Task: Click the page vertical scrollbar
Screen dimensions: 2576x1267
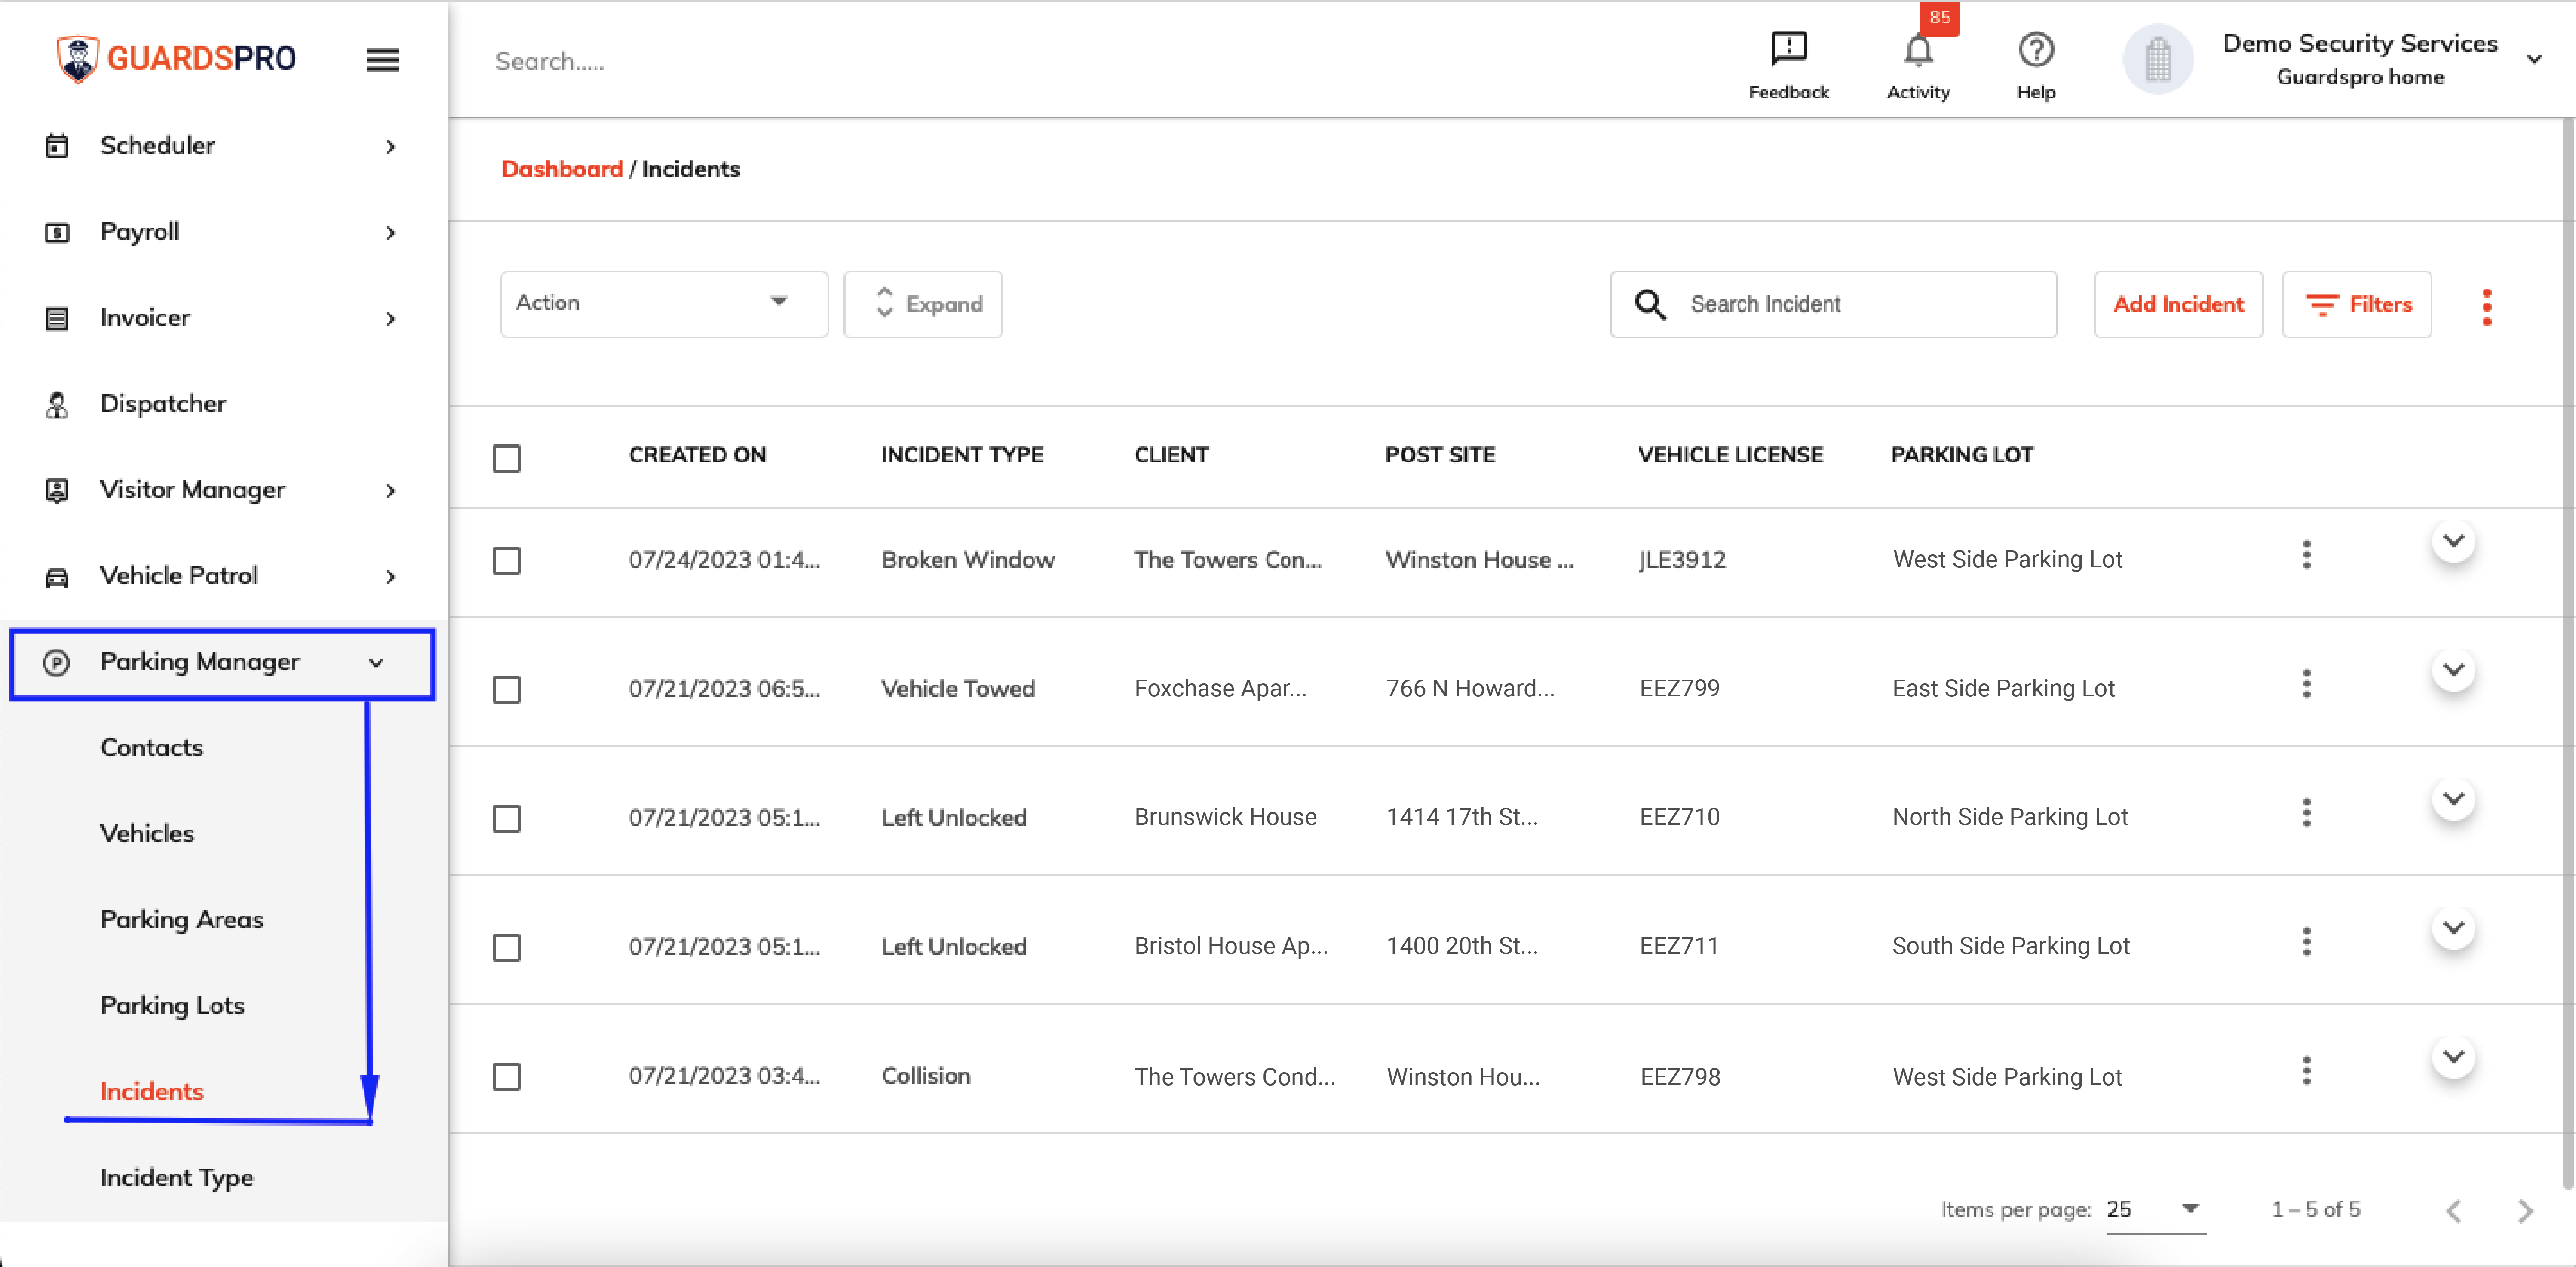Action: 2568,655
